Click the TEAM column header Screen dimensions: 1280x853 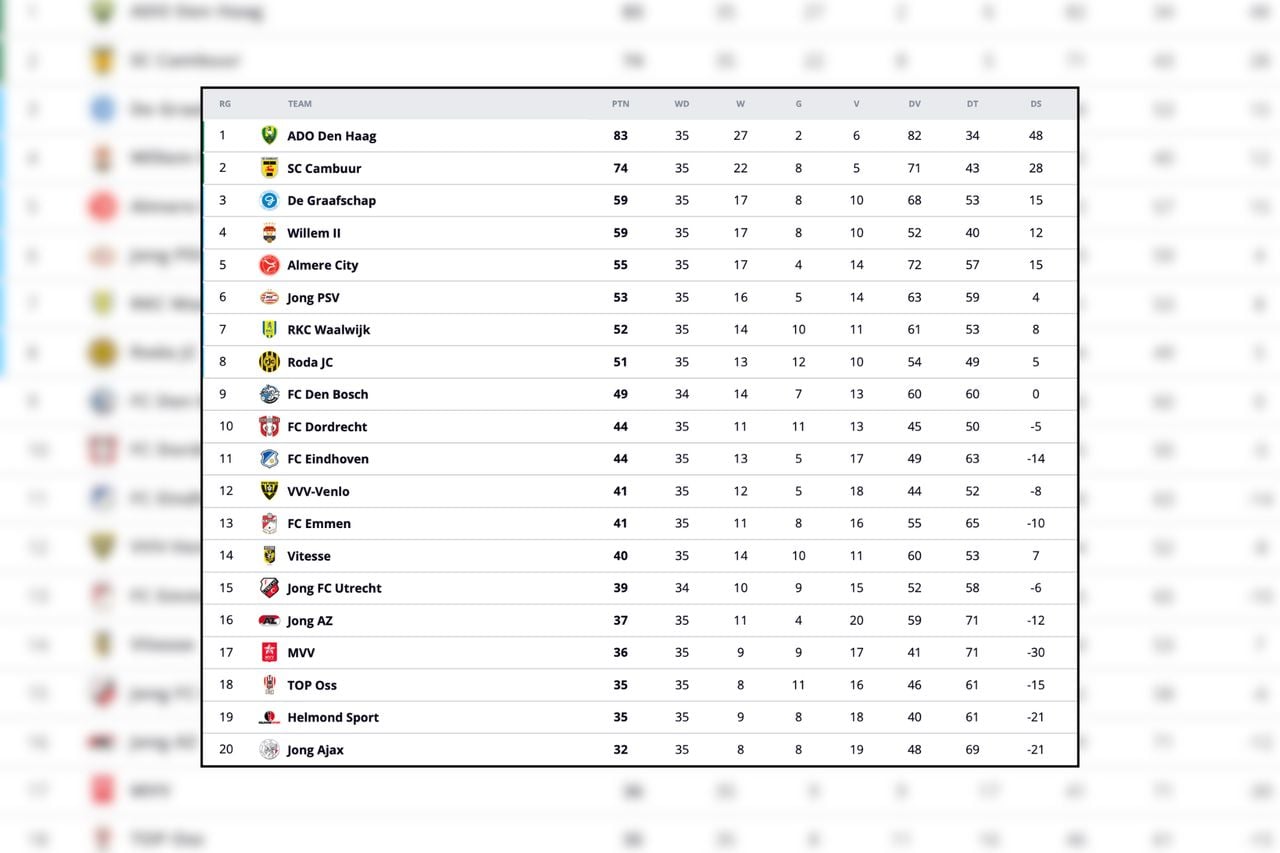pyautogui.click(x=300, y=103)
